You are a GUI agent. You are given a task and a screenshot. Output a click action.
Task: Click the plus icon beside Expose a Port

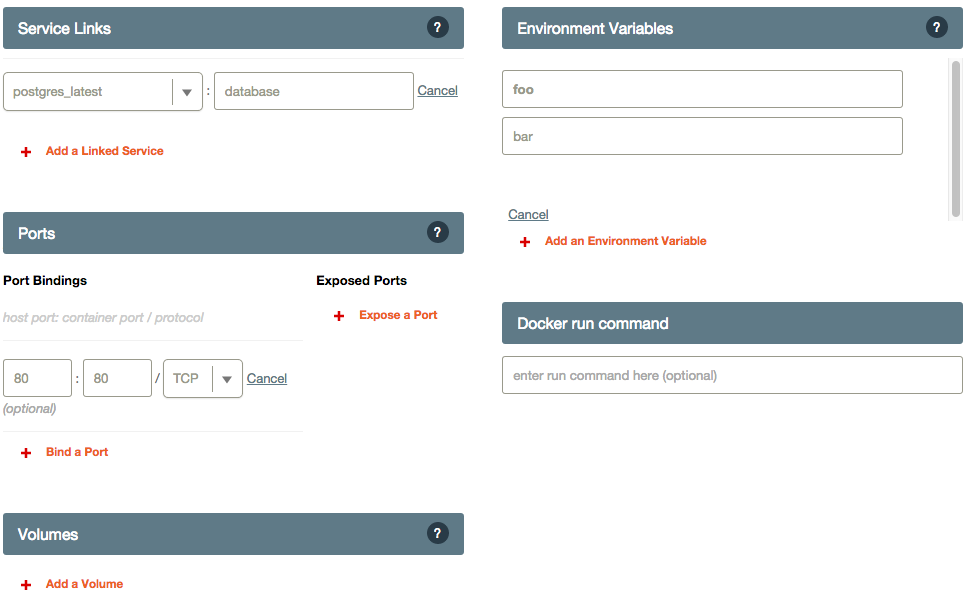tap(338, 315)
